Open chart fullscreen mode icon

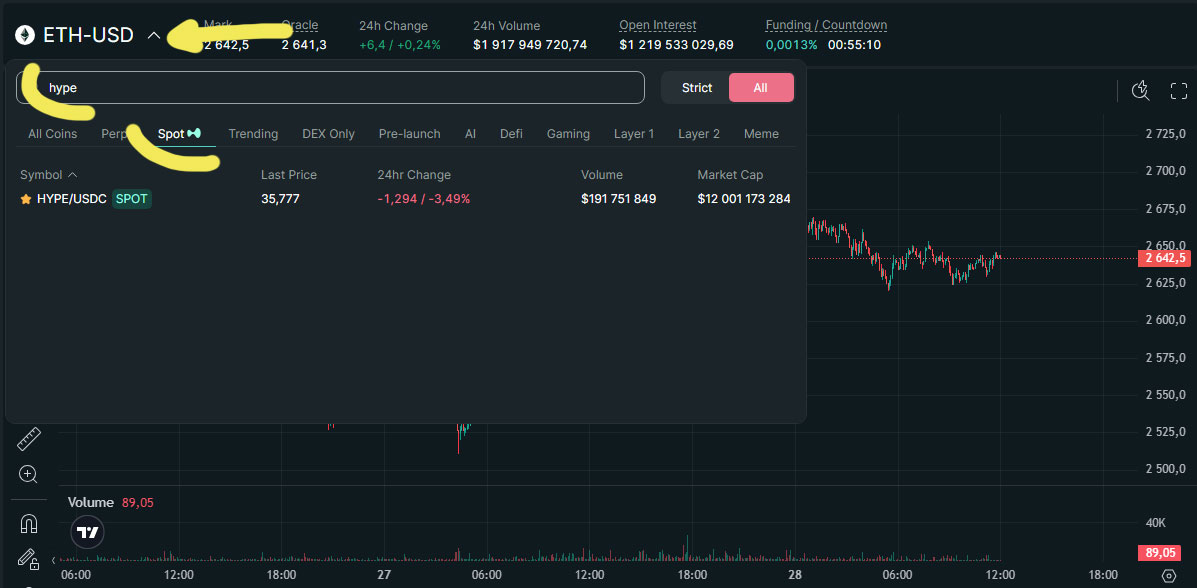coord(1178,91)
